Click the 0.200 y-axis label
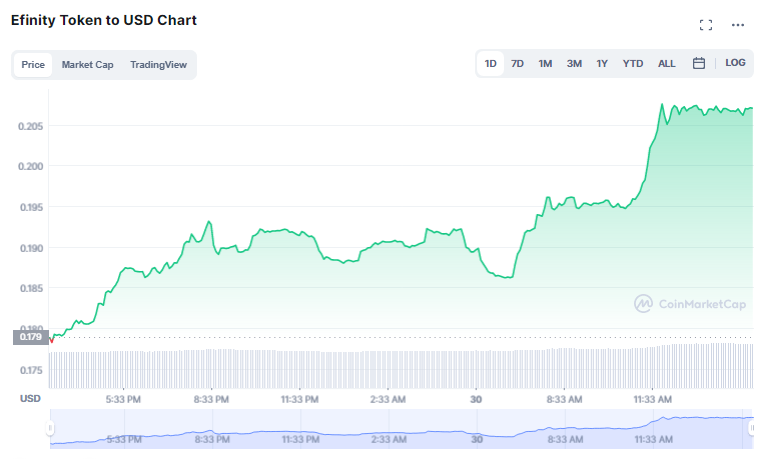Screen dimensions: 766x459 click(x=30, y=167)
